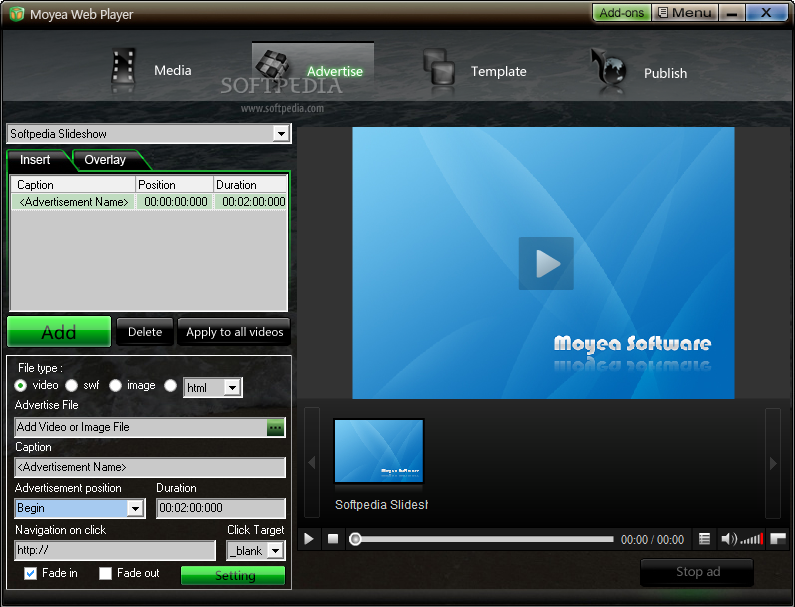Click the Duration cell 00:02:00:000 in the table
The image size is (795, 607).
[252, 202]
